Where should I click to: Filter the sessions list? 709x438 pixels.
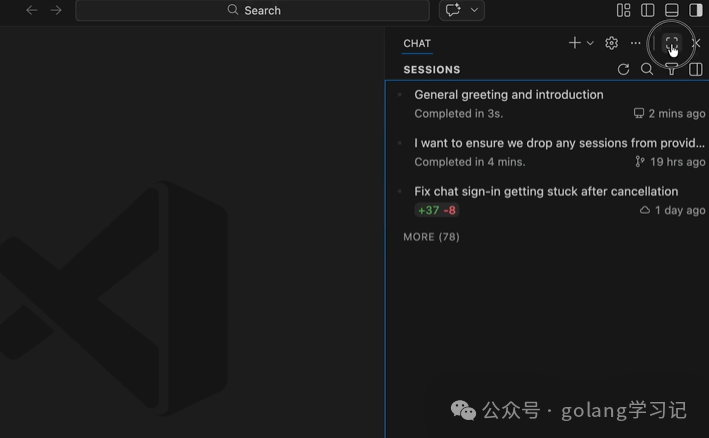(x=671, y=69)
